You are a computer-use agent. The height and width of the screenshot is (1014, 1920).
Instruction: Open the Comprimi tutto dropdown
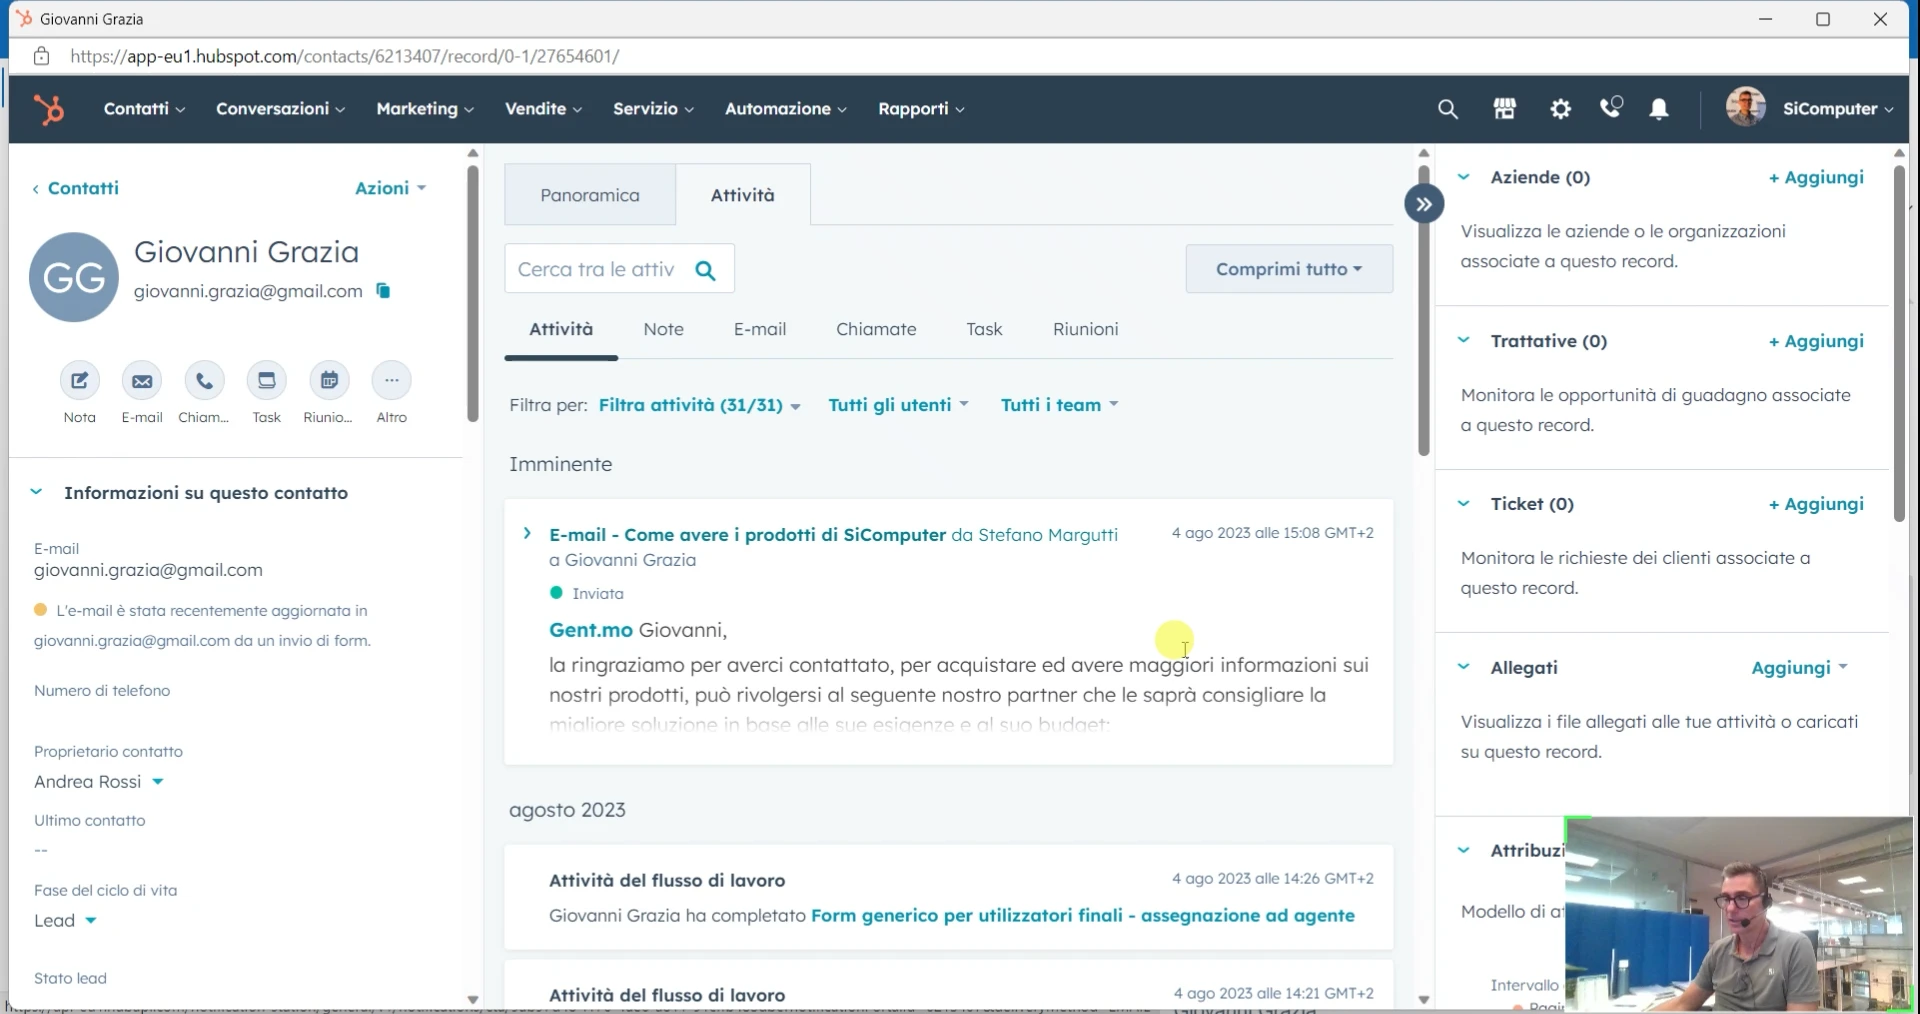(x=1288, y=269)
